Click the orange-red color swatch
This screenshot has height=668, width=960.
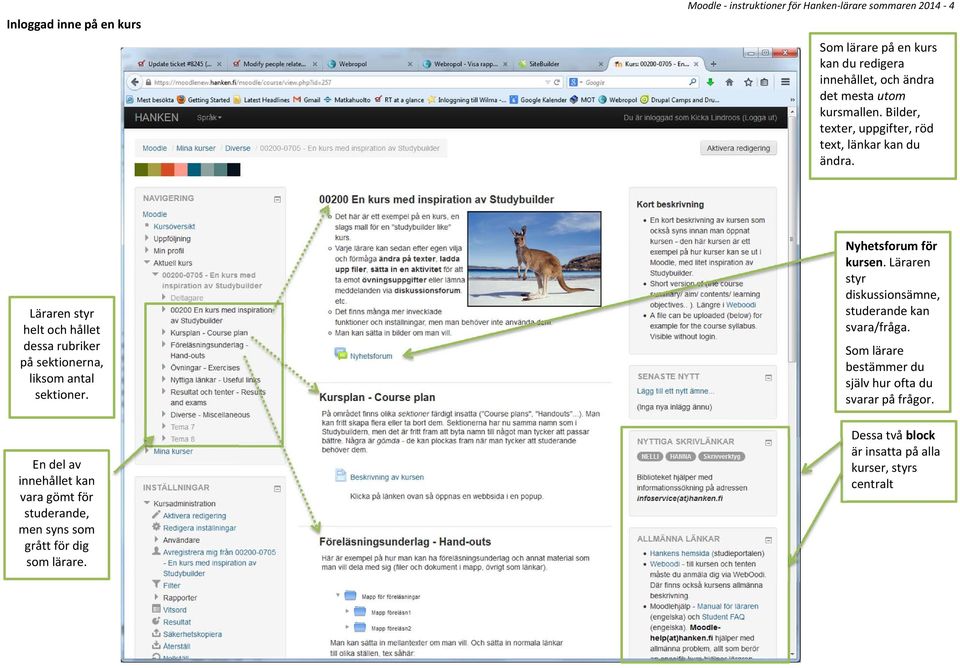[x=168, y=170]
